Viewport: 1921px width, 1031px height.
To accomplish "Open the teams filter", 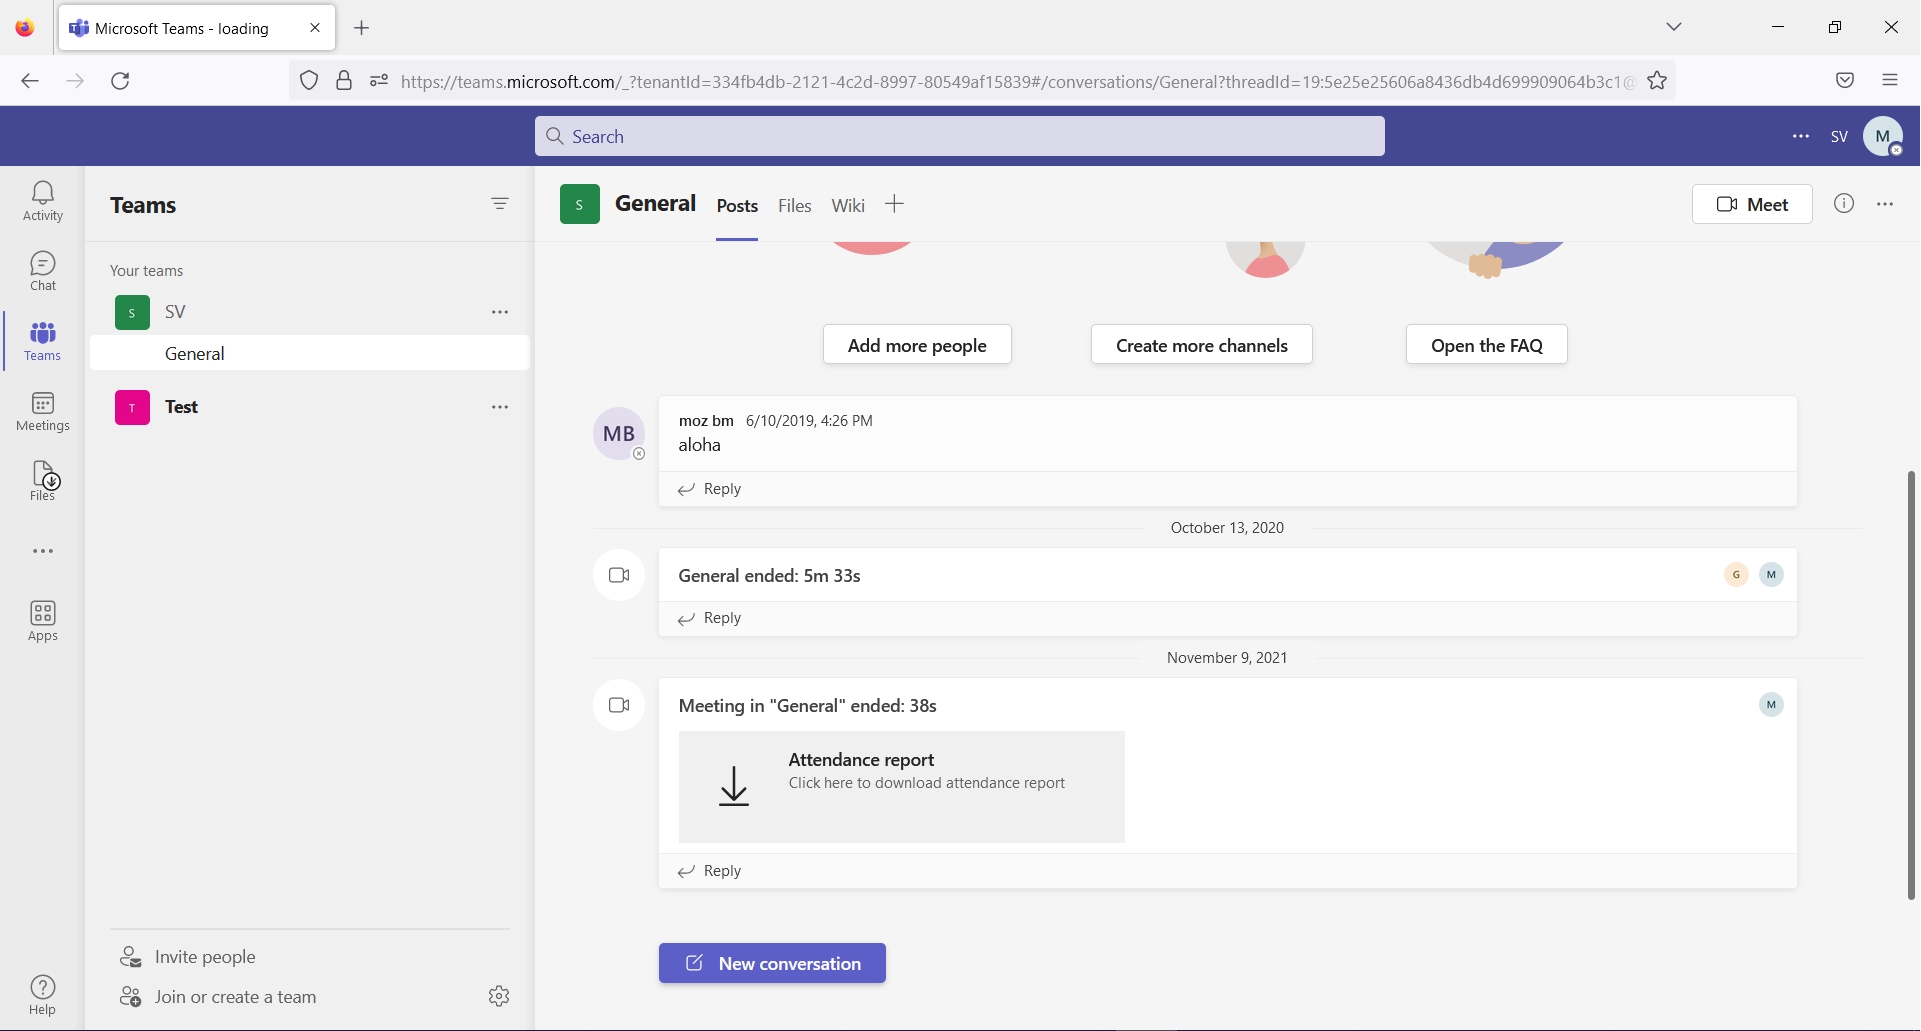I will click(x=501, y=204).
